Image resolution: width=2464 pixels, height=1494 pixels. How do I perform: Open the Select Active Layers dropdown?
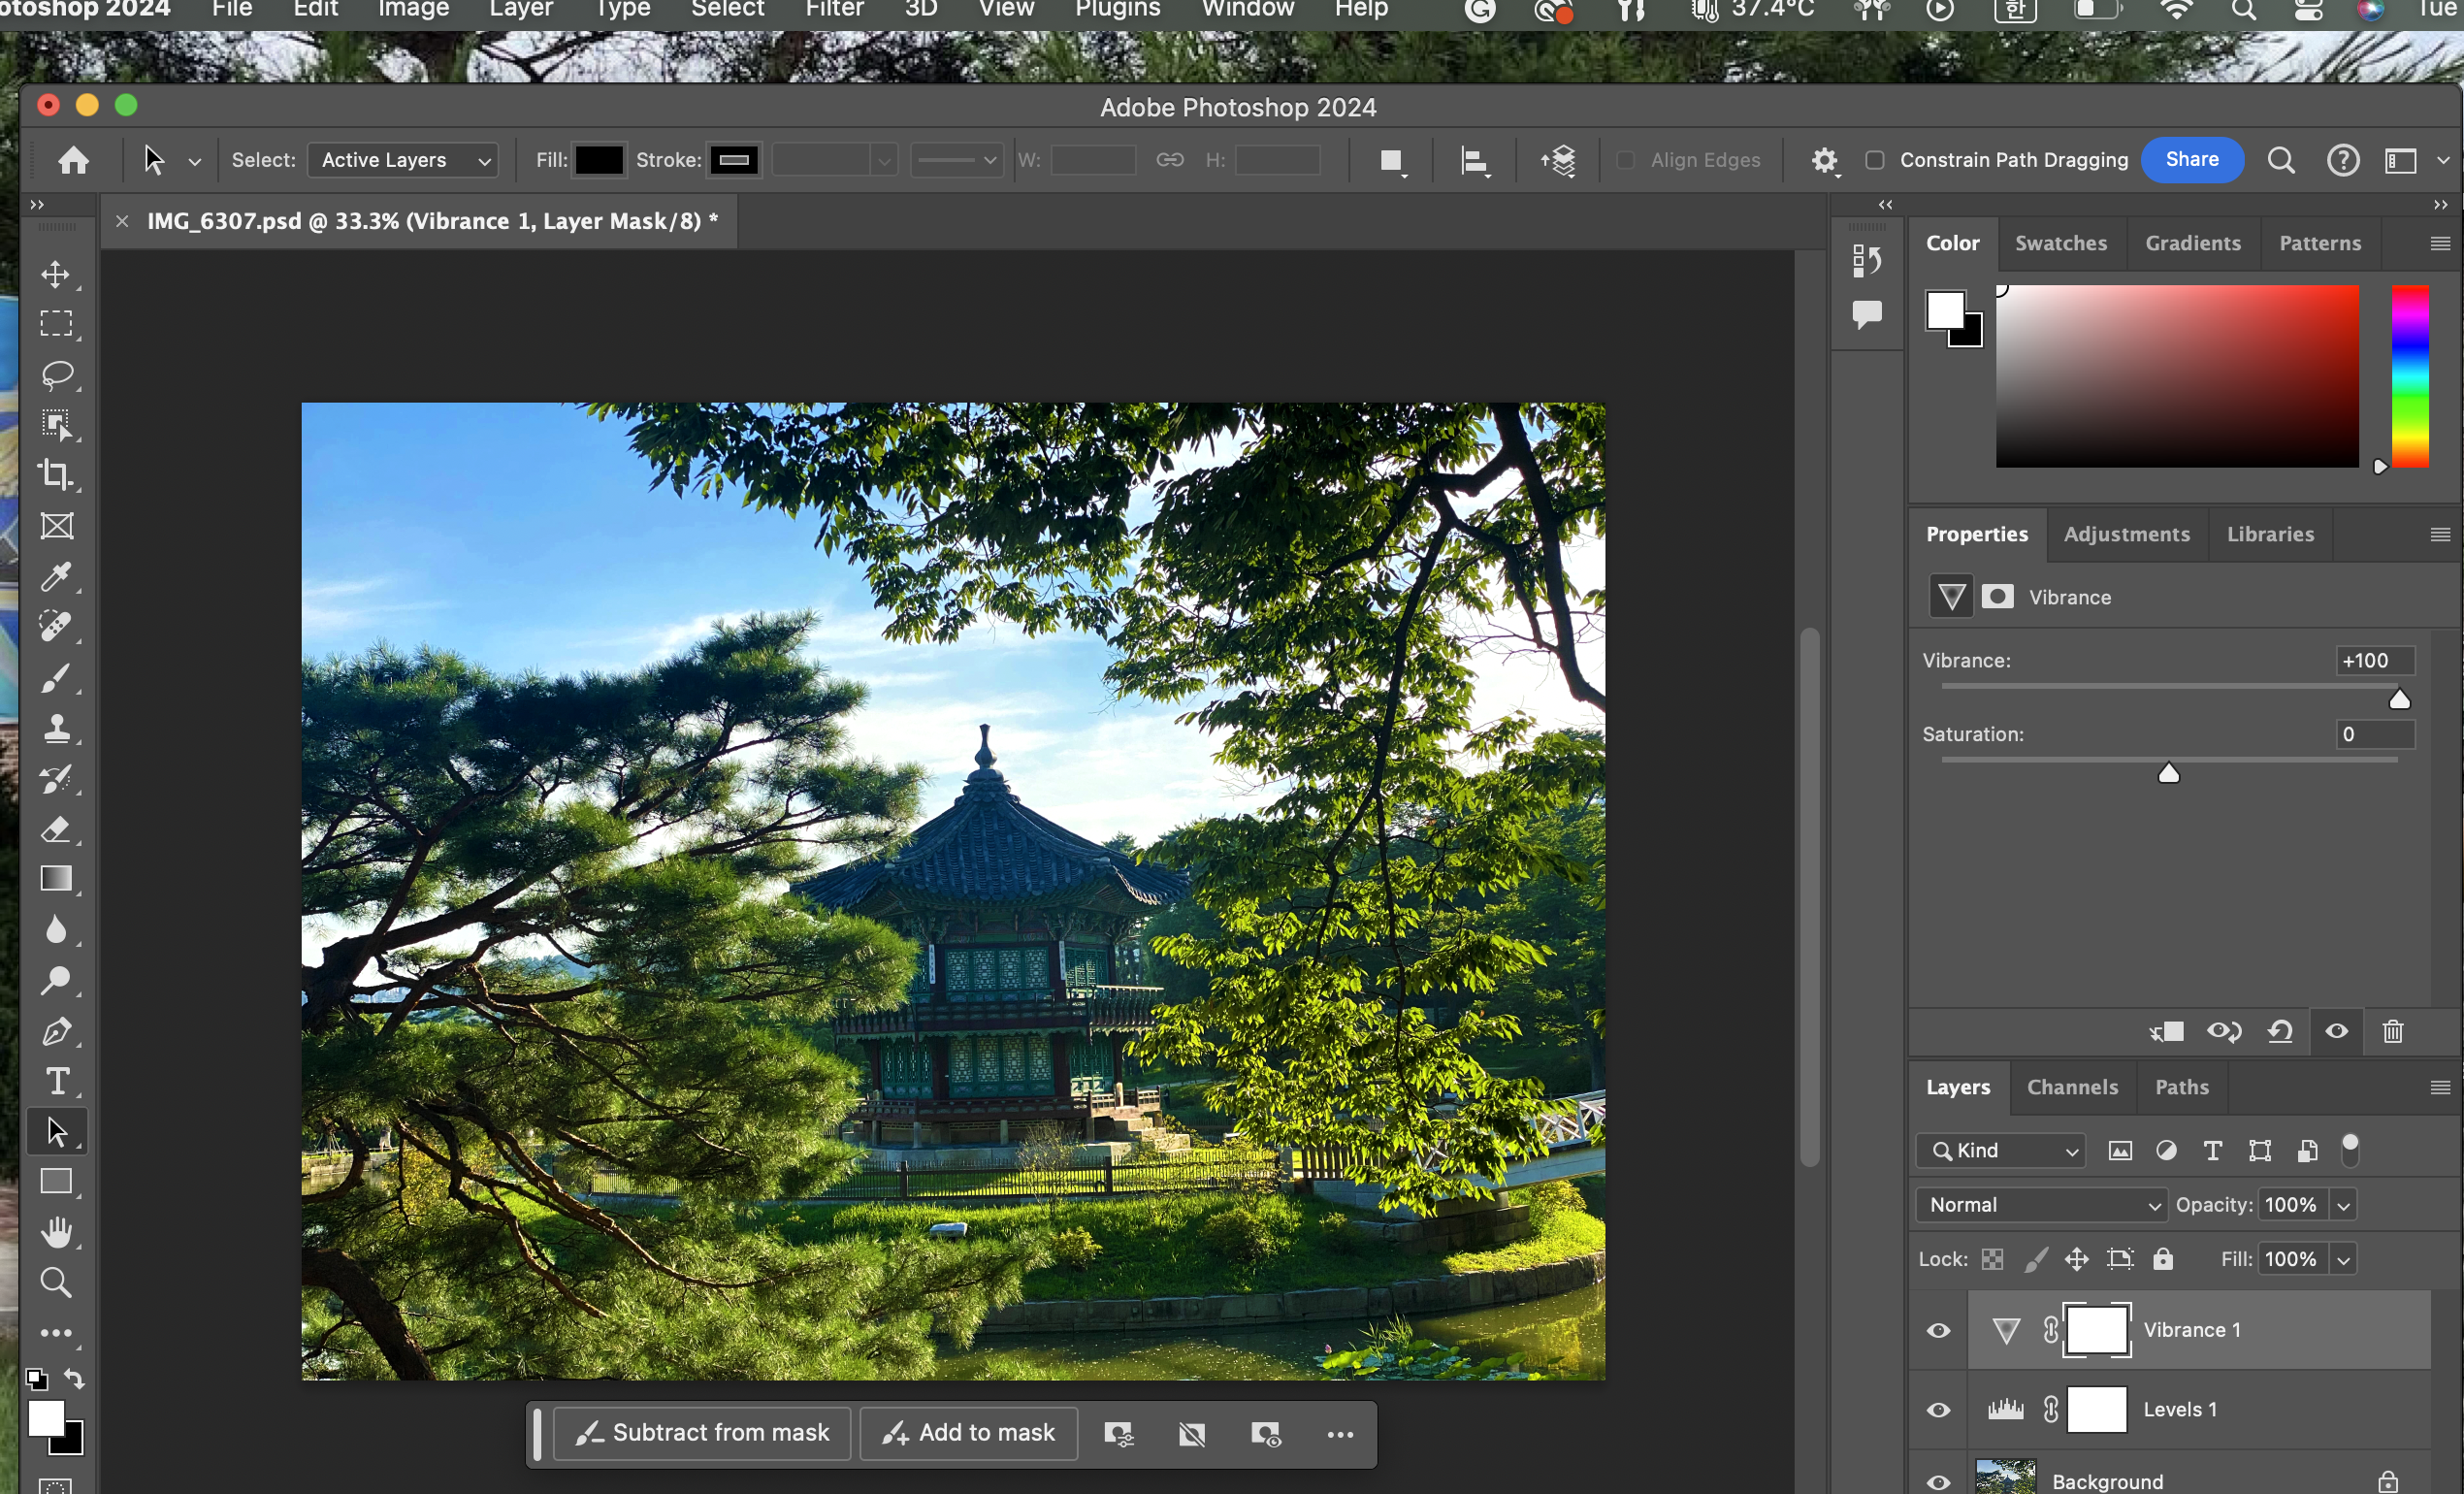coord(402,160)
